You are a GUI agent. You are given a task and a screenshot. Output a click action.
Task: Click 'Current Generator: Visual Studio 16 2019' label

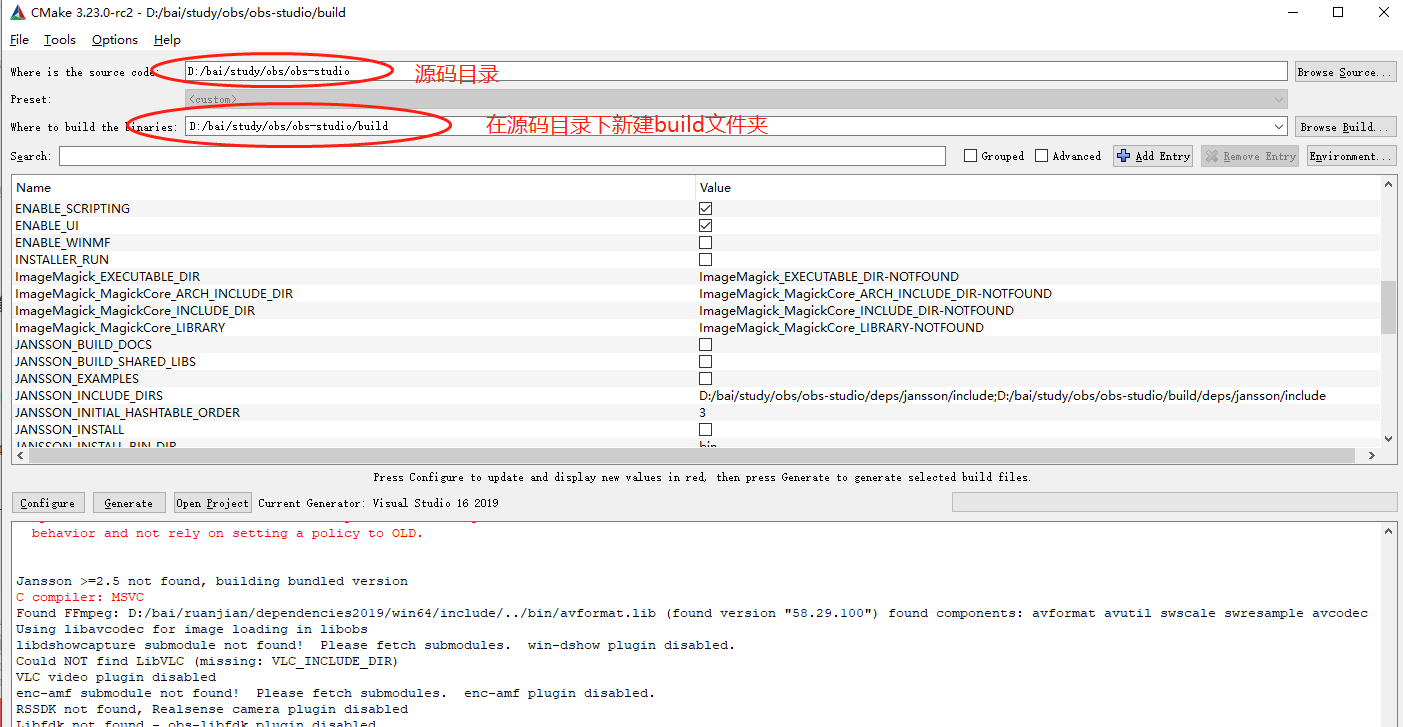(378, 503)
